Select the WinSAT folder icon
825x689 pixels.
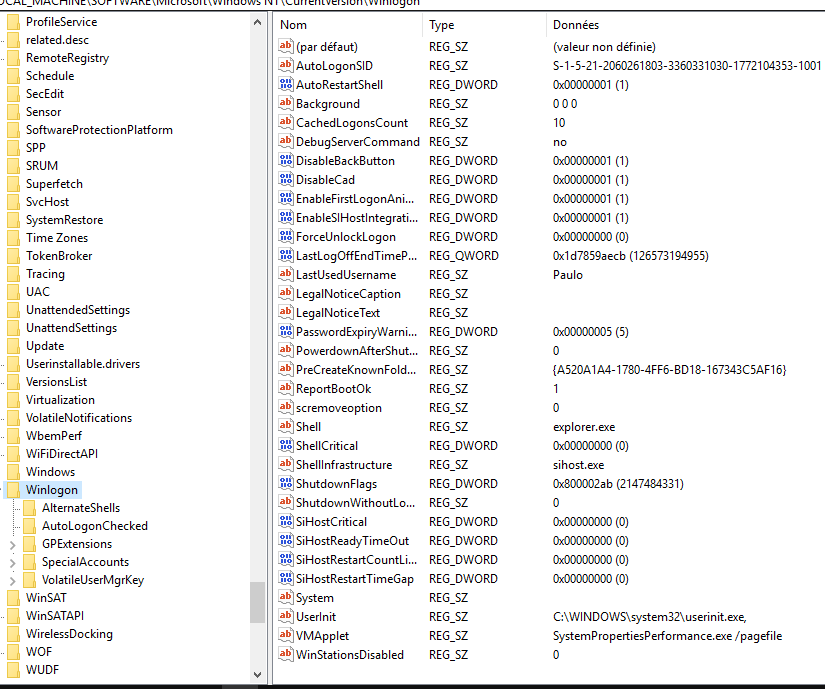tap(14, 597)
